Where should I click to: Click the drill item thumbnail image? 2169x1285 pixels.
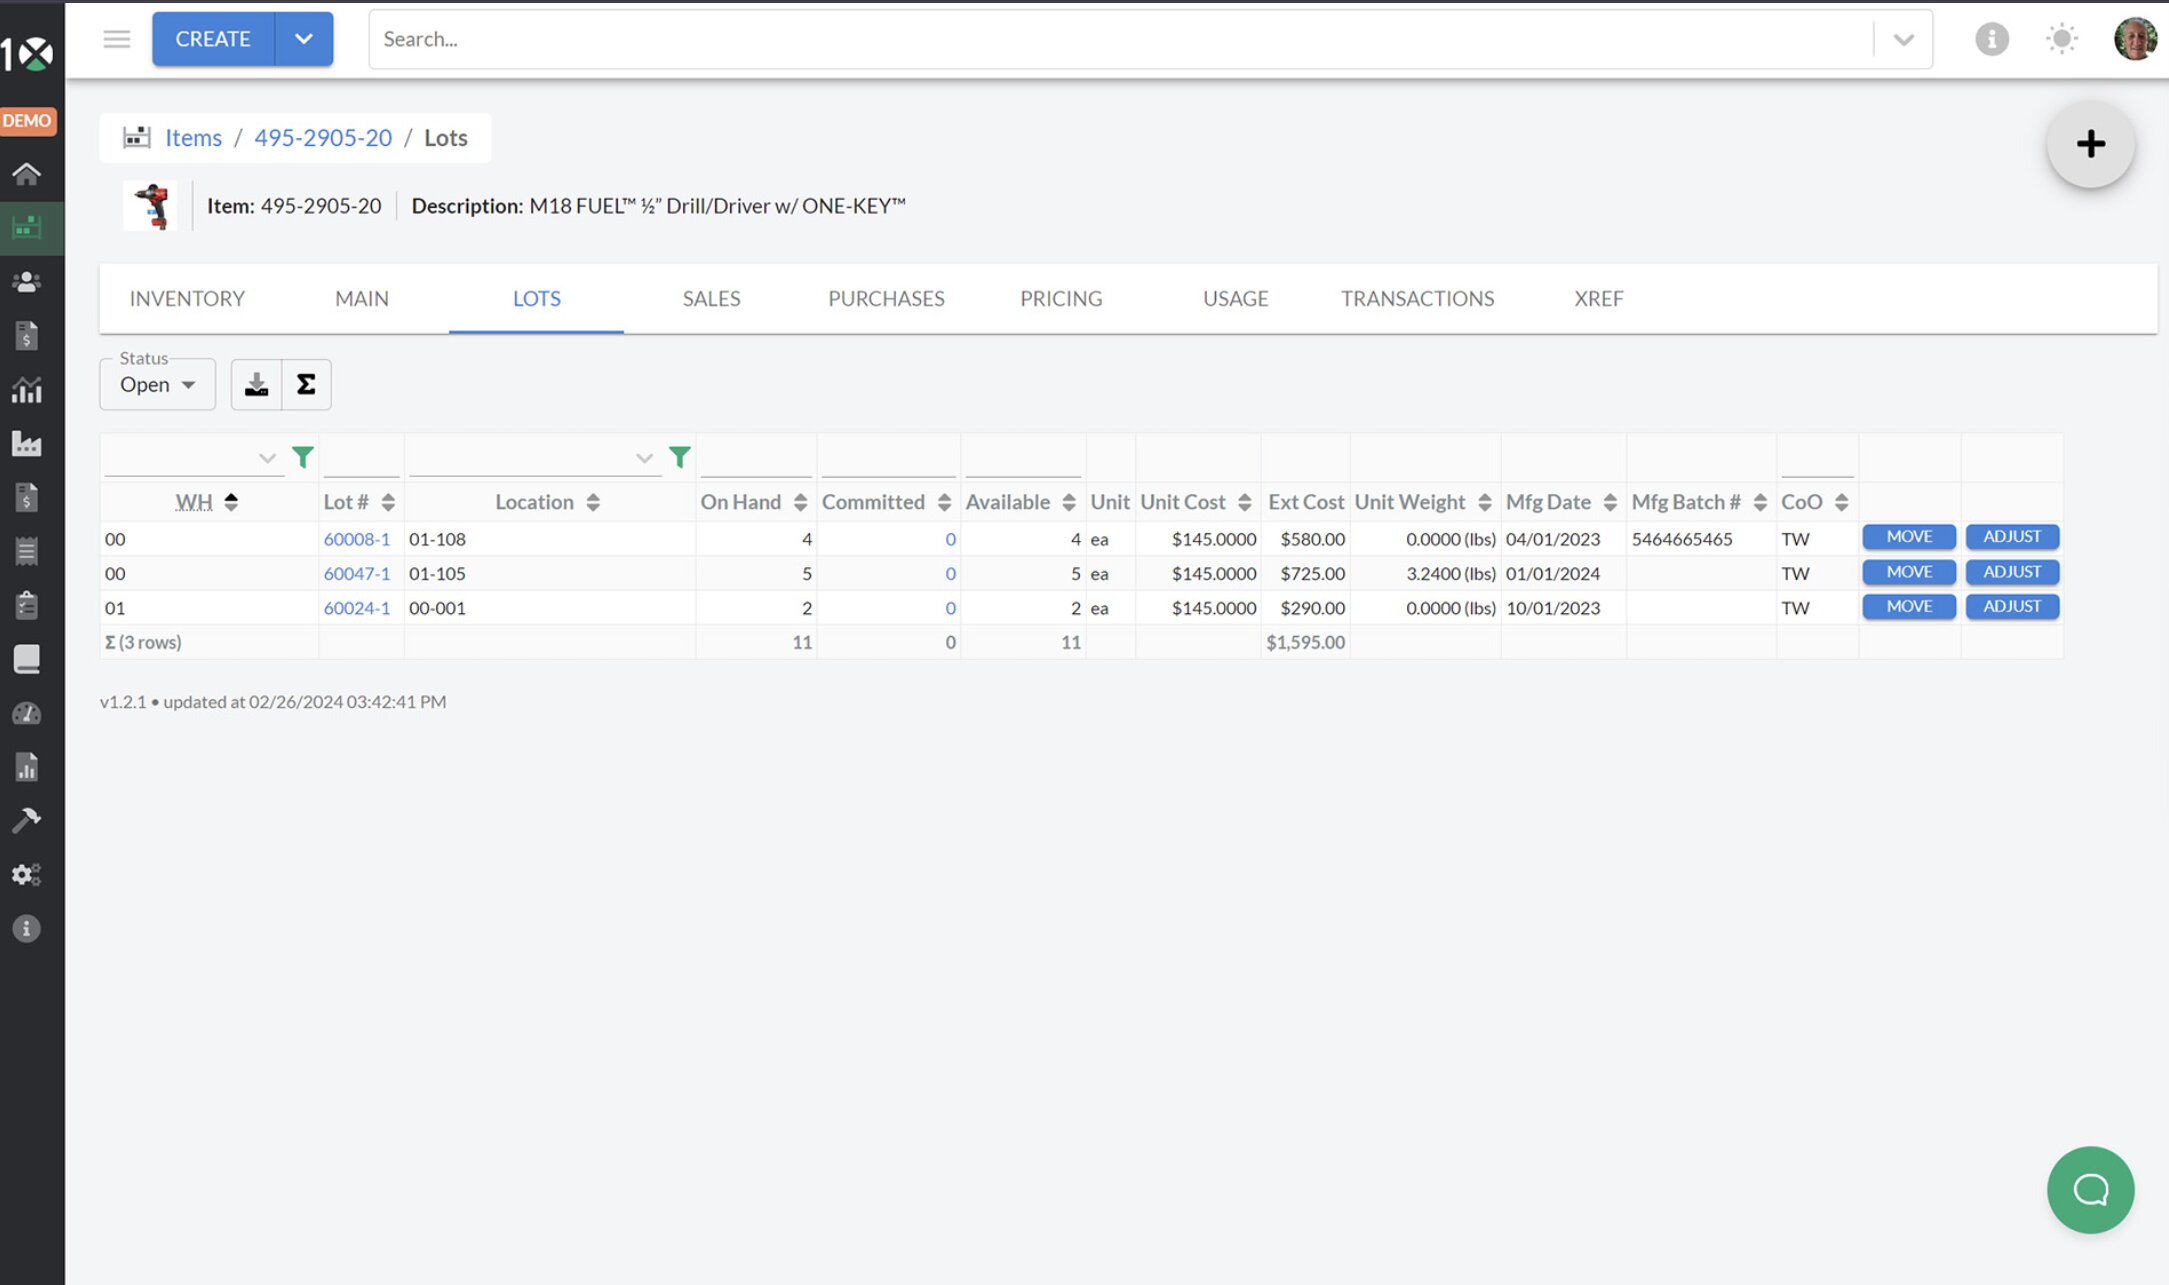(x=151, y=206)
